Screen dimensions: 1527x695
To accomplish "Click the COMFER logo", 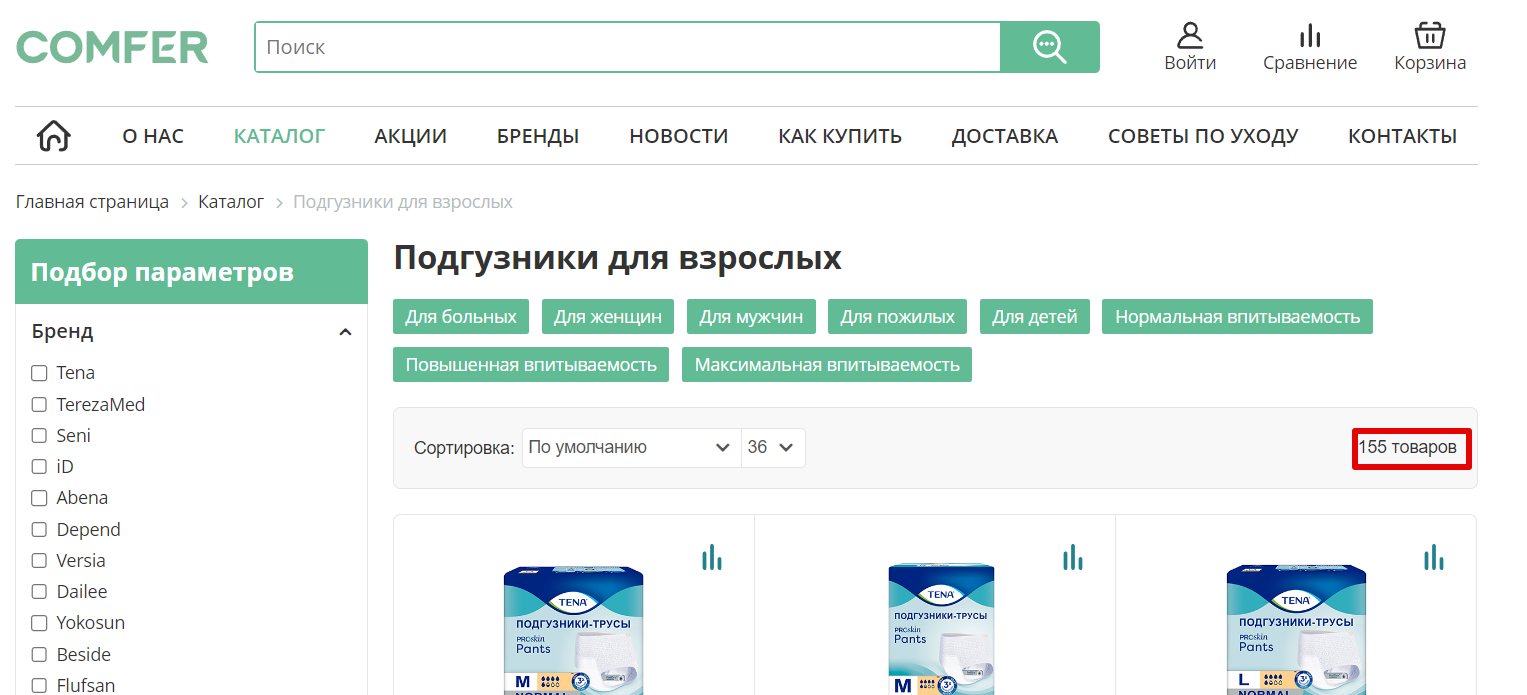I will (x=112, y=47).
